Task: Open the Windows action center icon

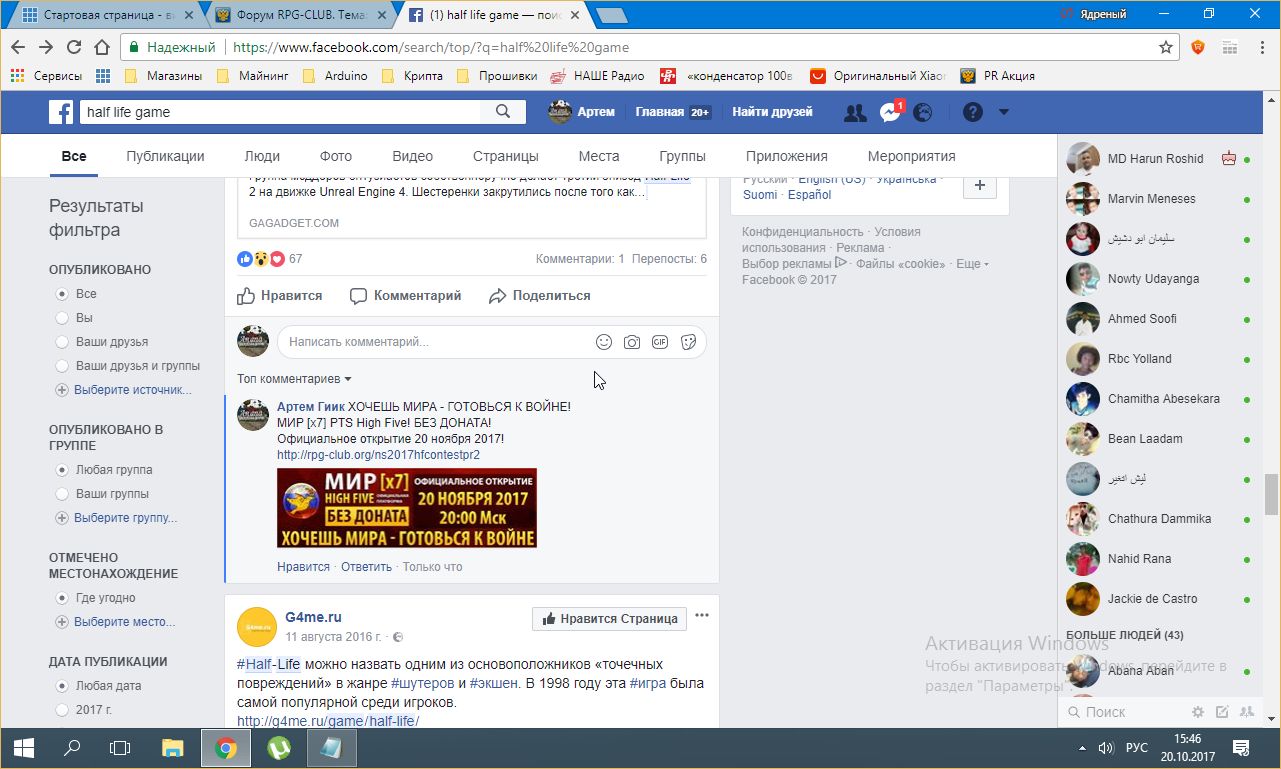Action: (x=1241, y=748)
